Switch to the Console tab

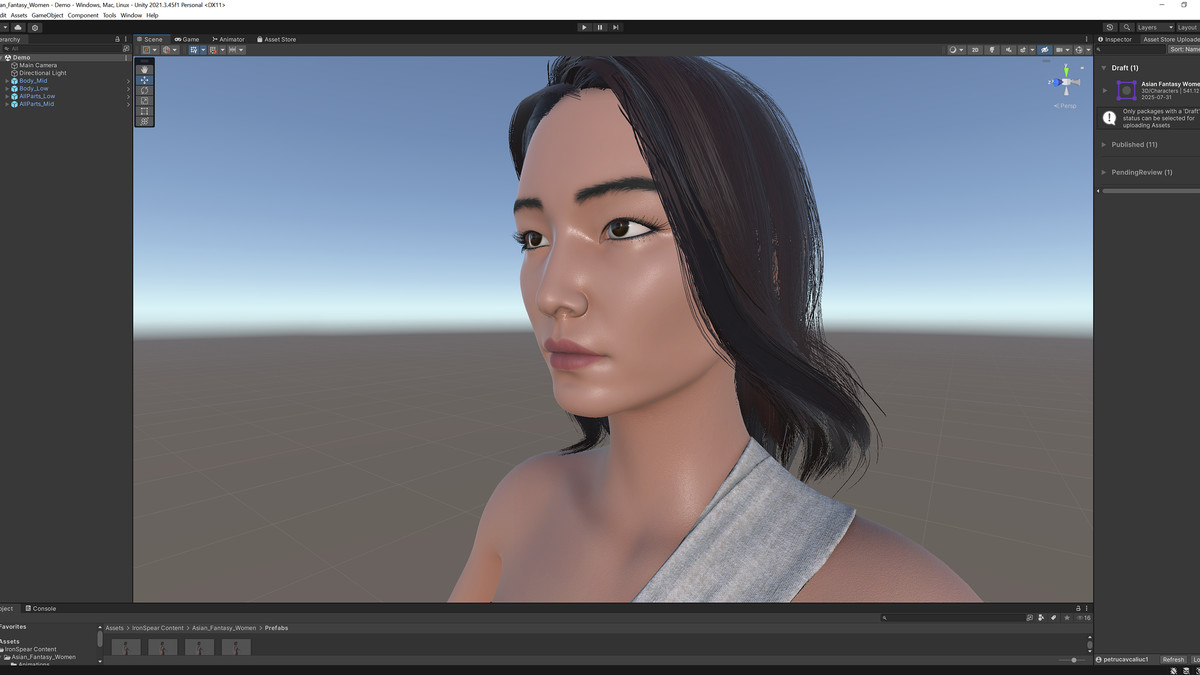(x=42, y=608)
